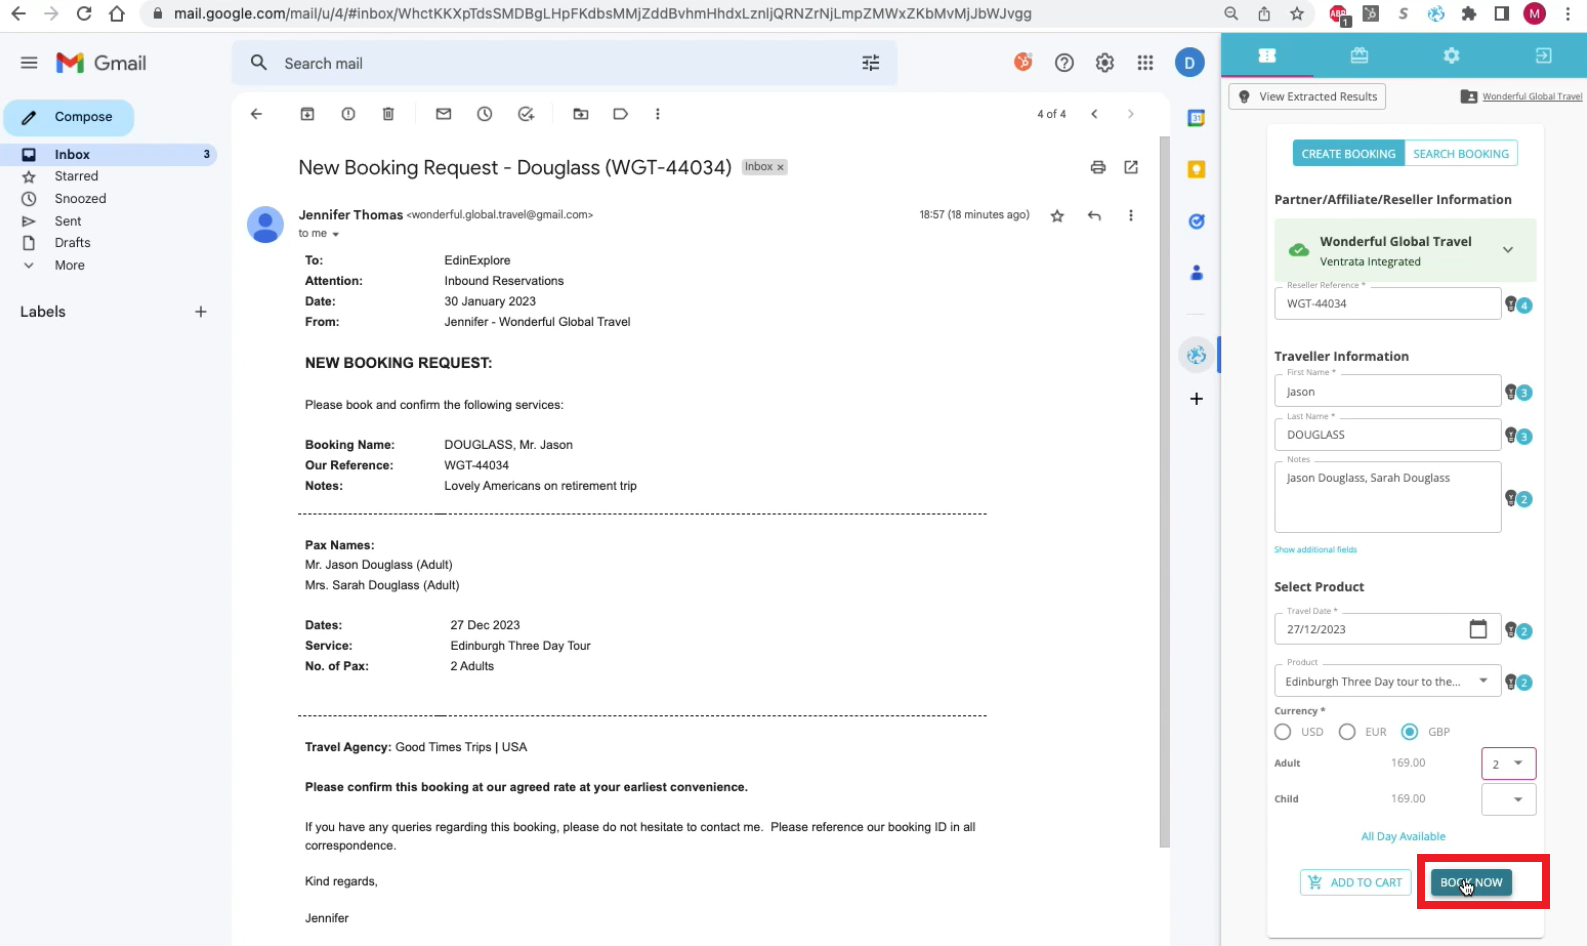Snooze this email
This screenshot has height=946, width=1587.
coord(485,114)
